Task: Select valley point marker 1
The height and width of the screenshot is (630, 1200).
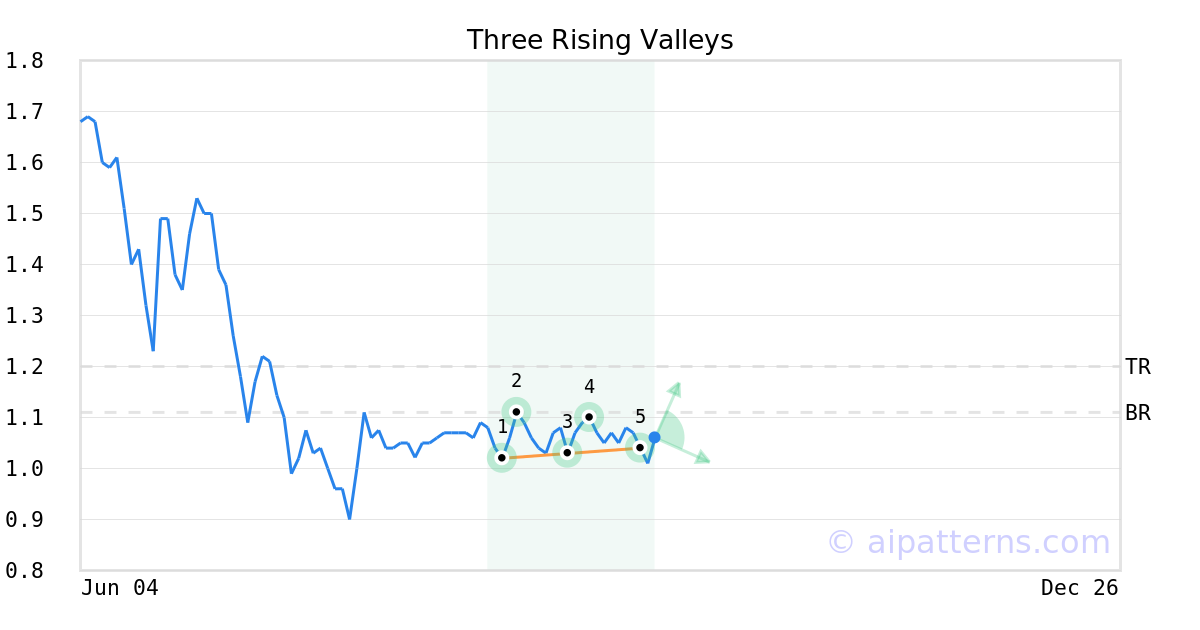Action: coord(502,457)
